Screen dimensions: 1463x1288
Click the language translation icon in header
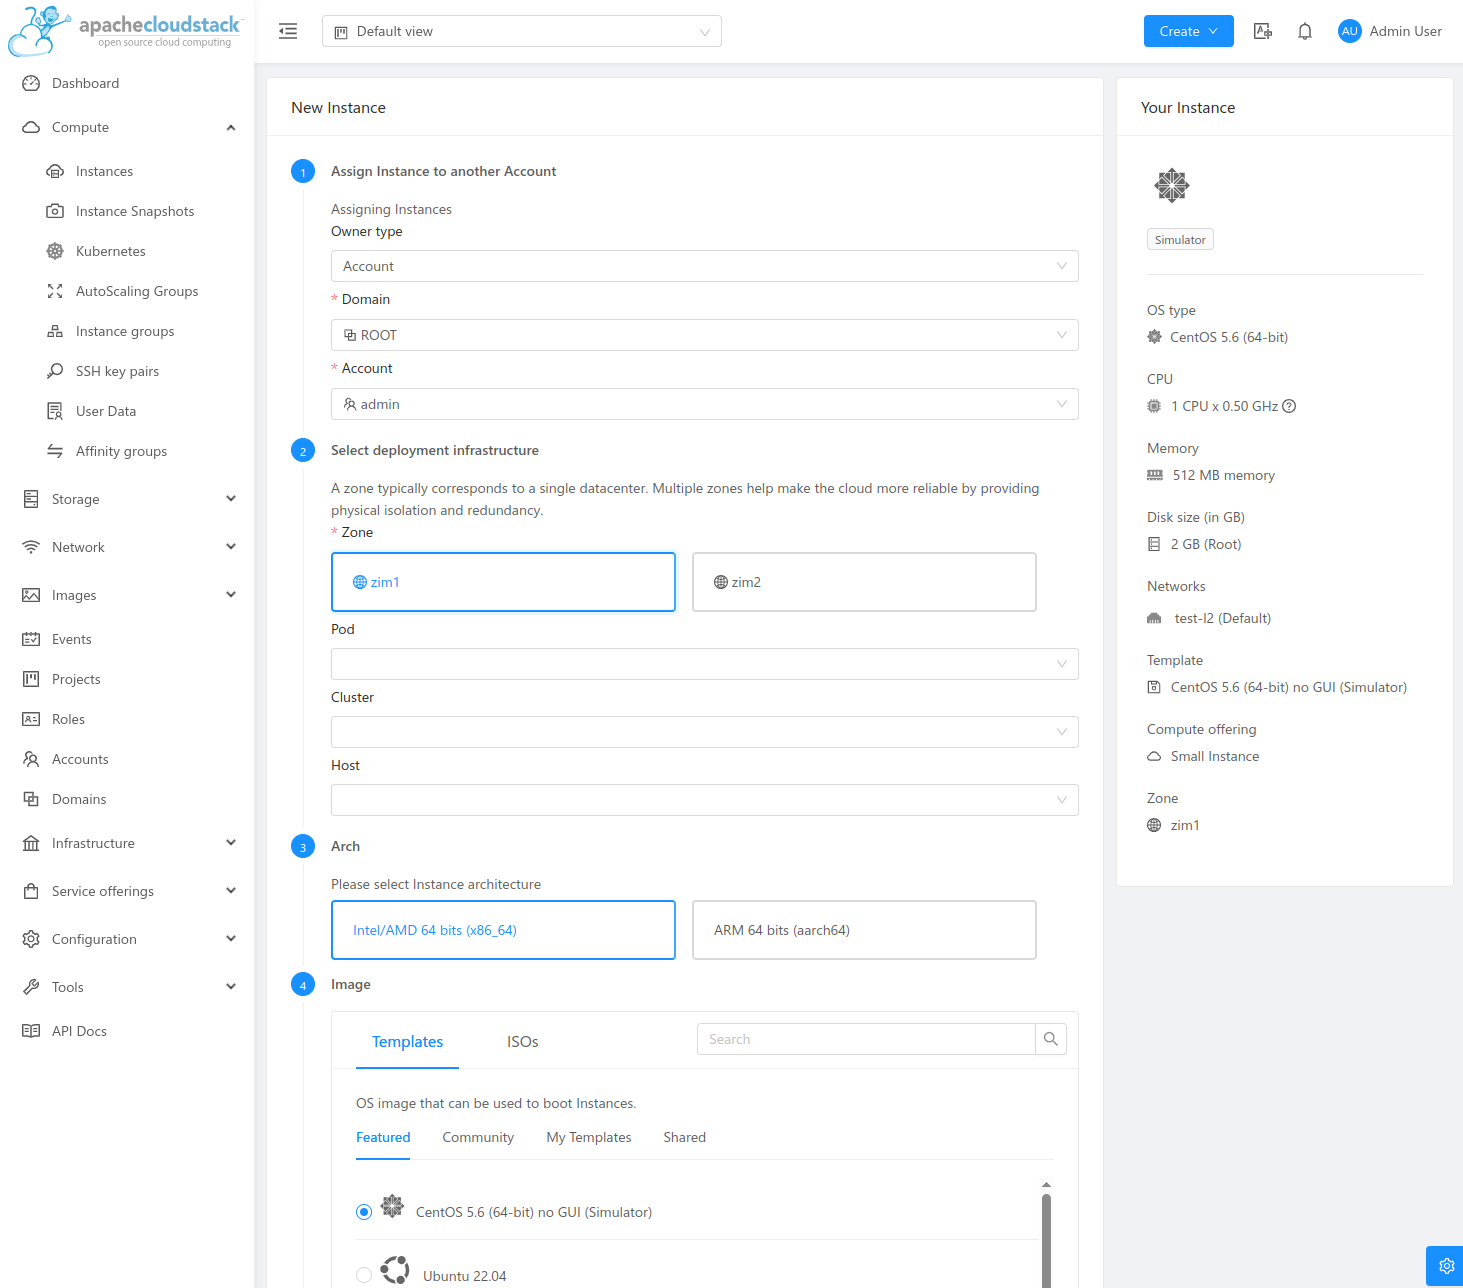1263,31
